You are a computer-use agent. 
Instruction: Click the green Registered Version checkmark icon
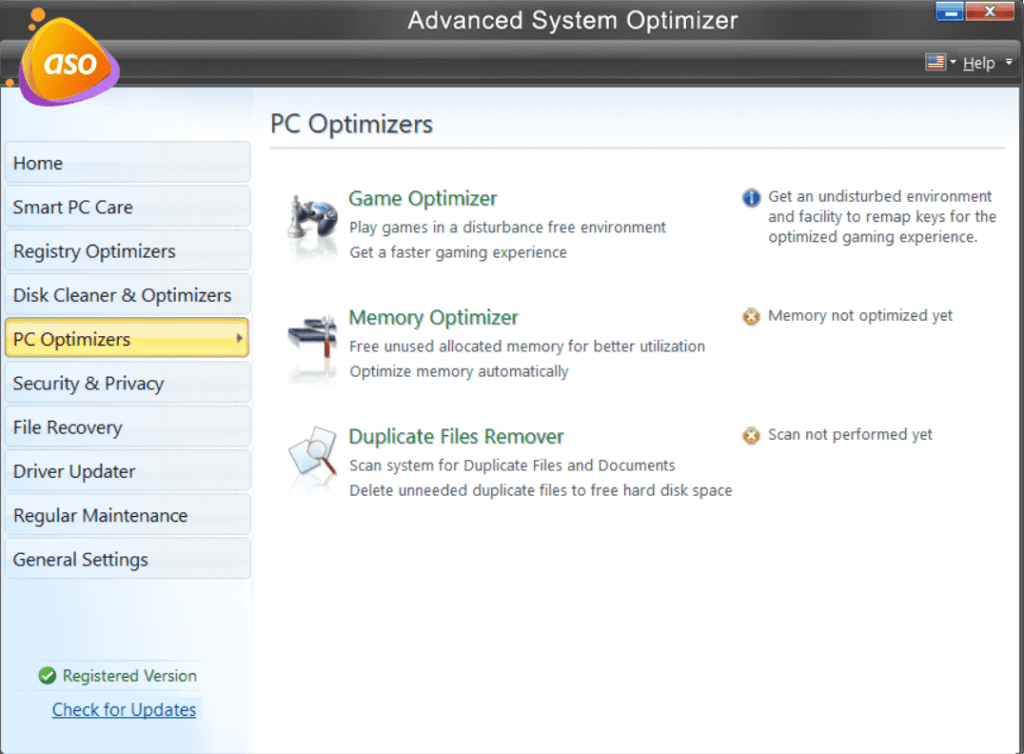tap(47, 676)
